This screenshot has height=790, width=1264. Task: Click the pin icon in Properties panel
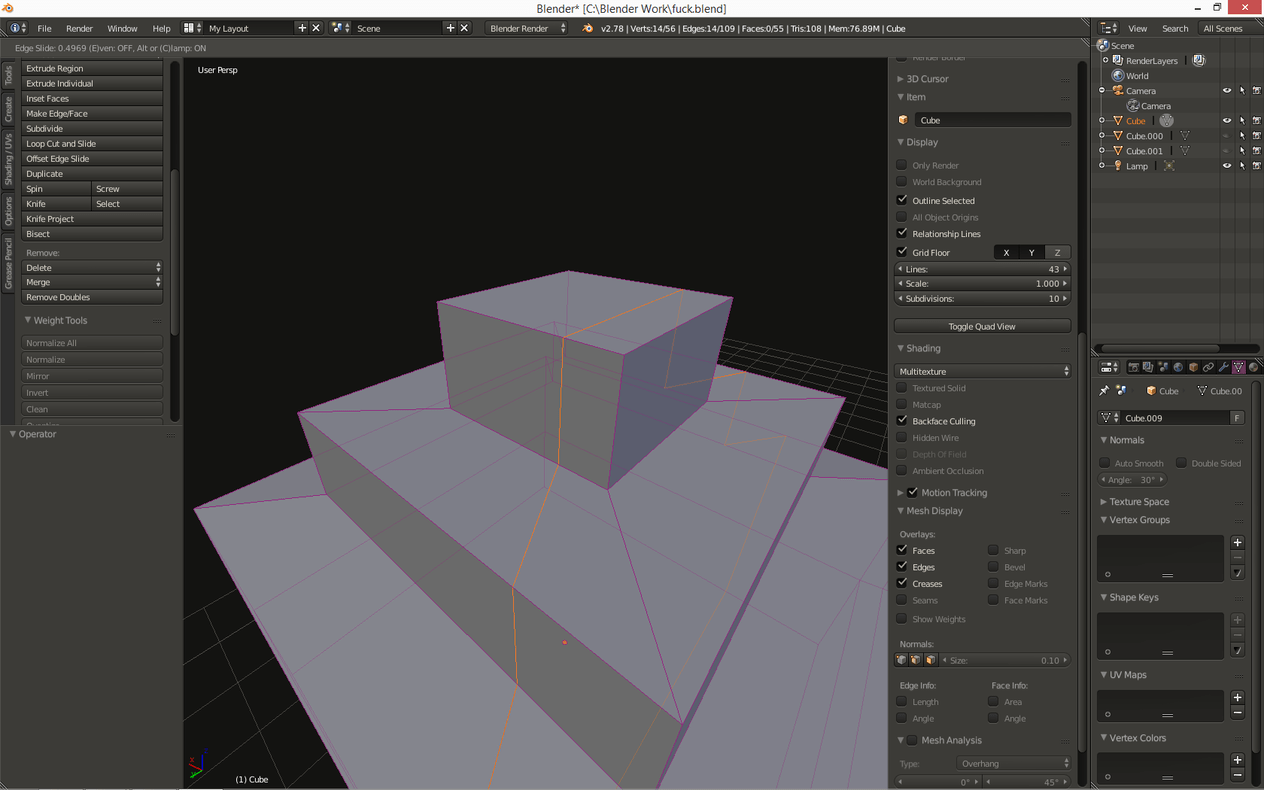point(1104,391)
